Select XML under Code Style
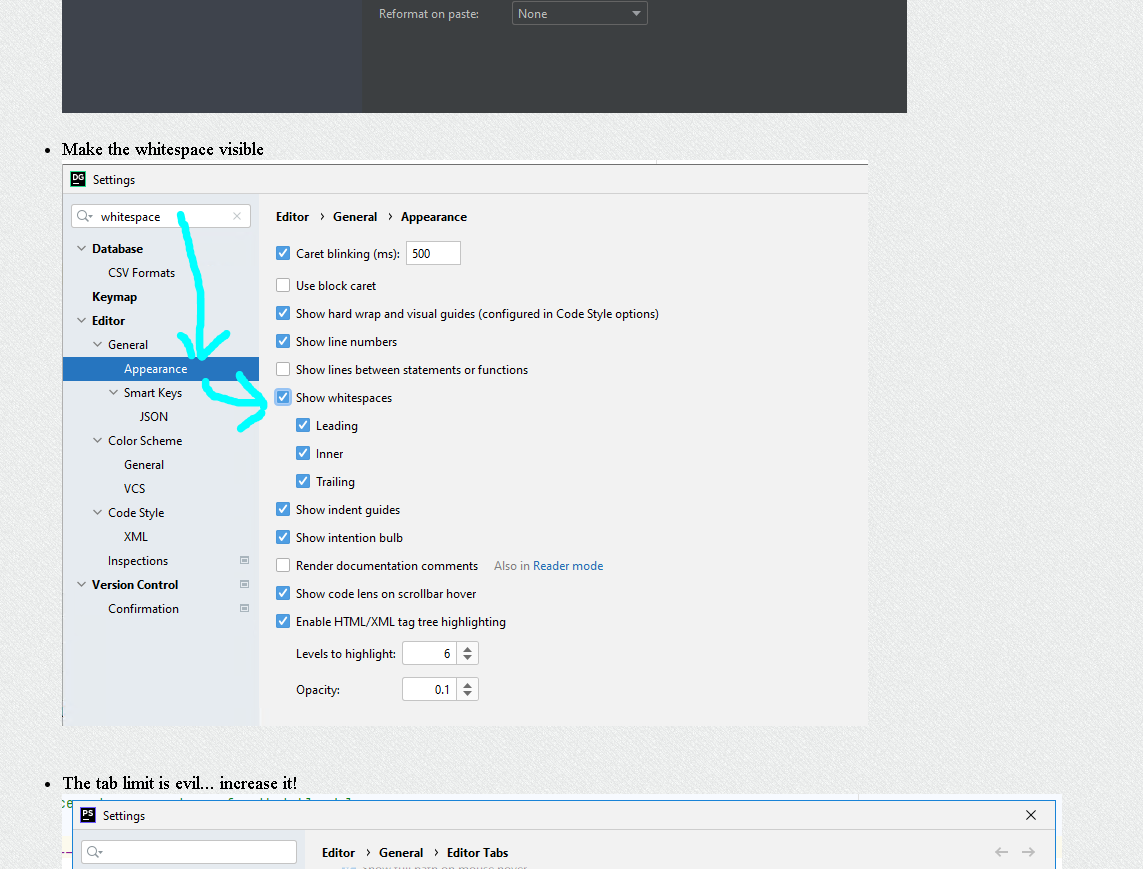This screenshot has width=1143, height=869. 136,537
